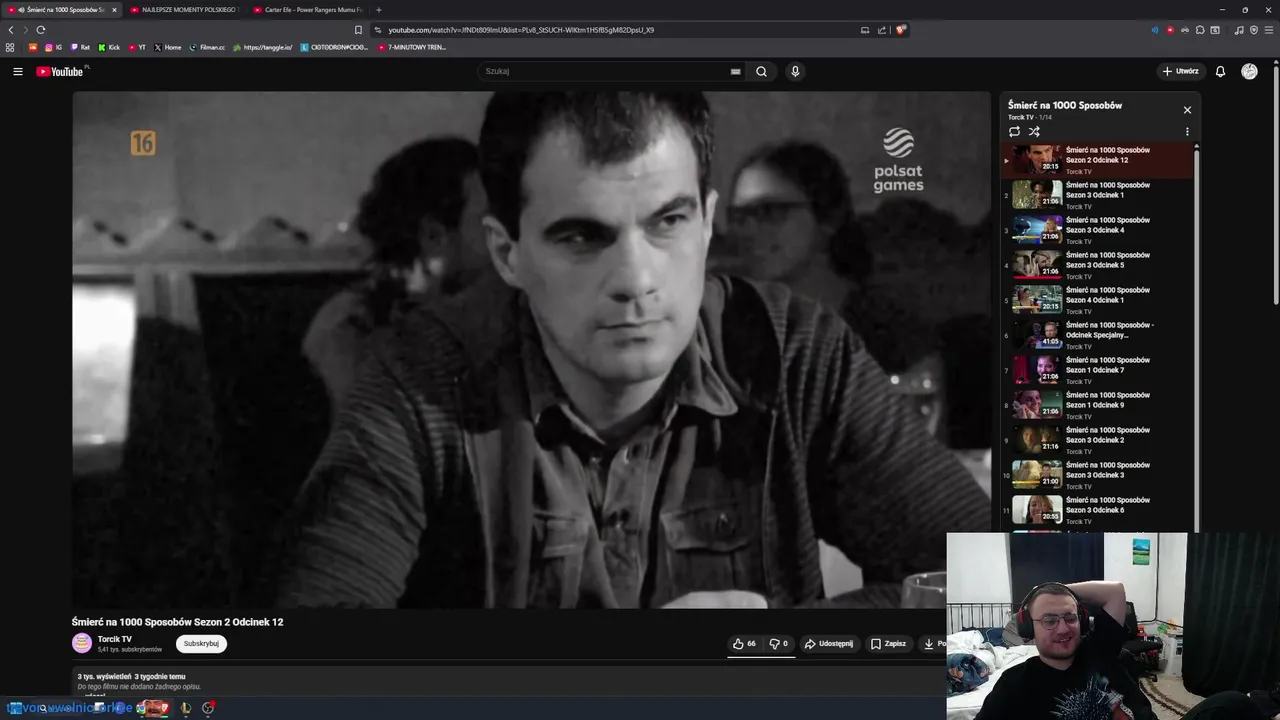Save the video with Zapisz

888,644
